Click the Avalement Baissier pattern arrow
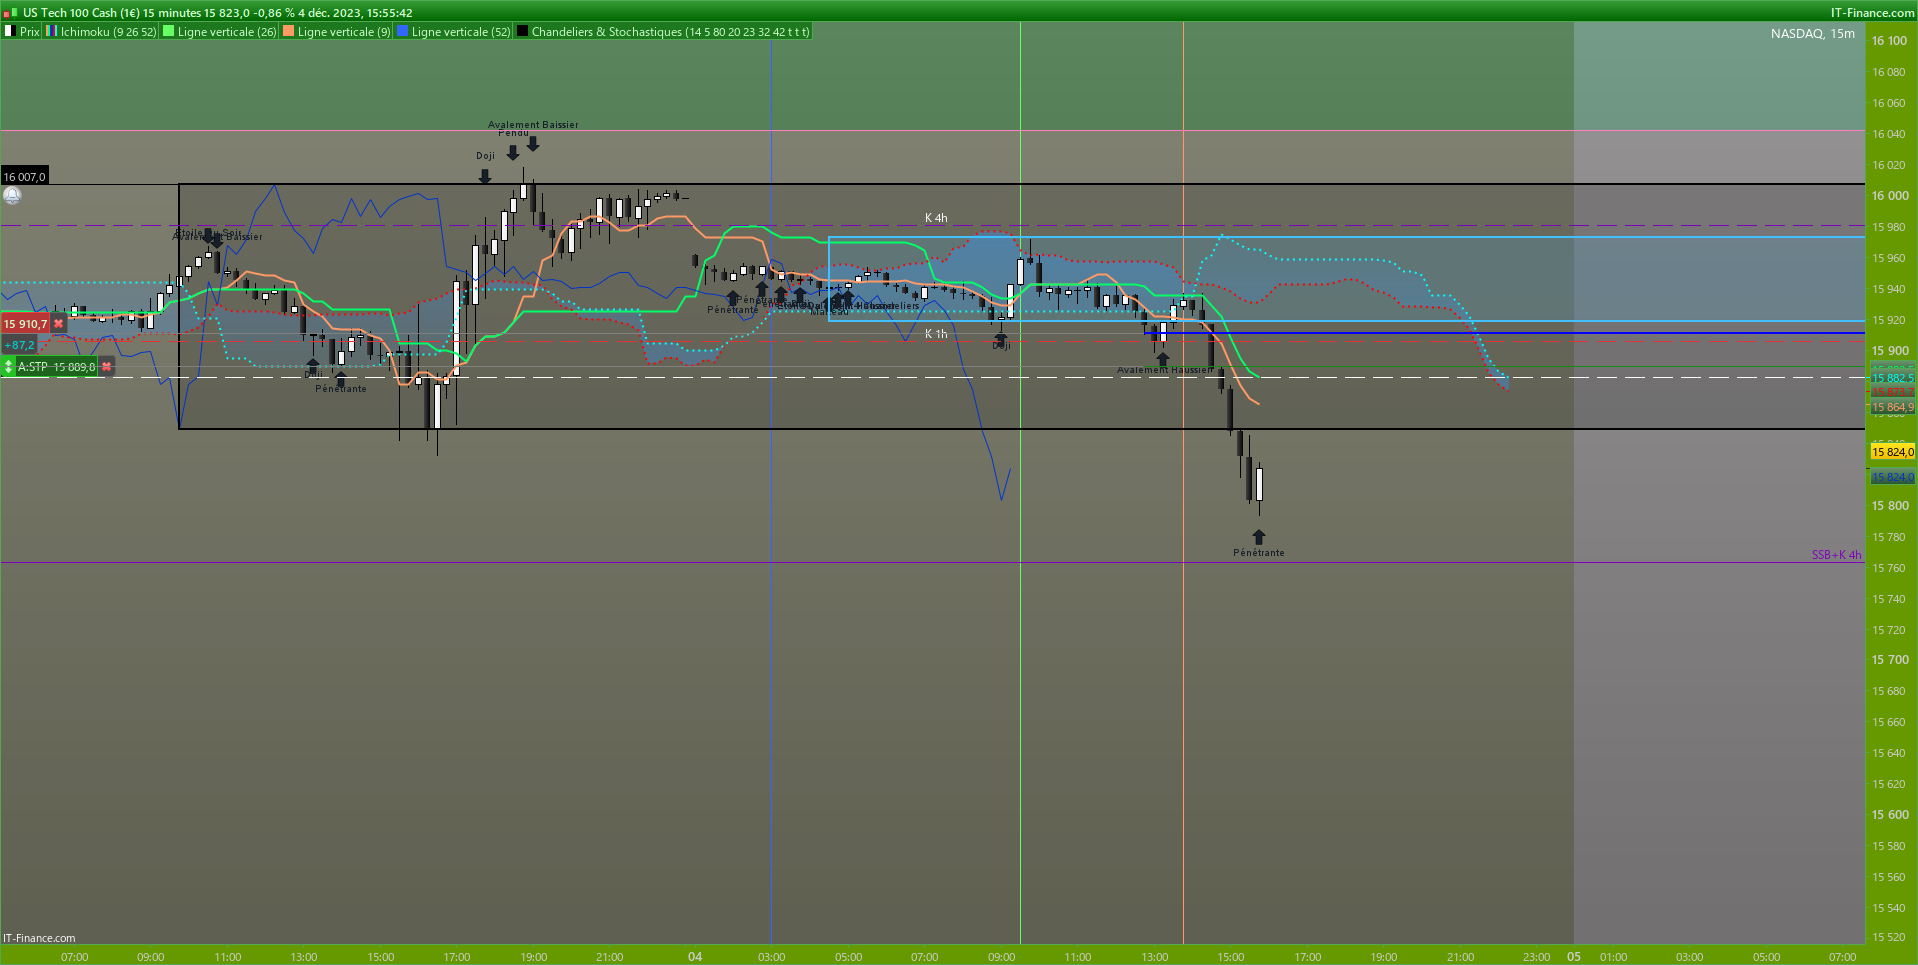The width and height of the screenshot is (1918, 965). [x=533, y=144]
